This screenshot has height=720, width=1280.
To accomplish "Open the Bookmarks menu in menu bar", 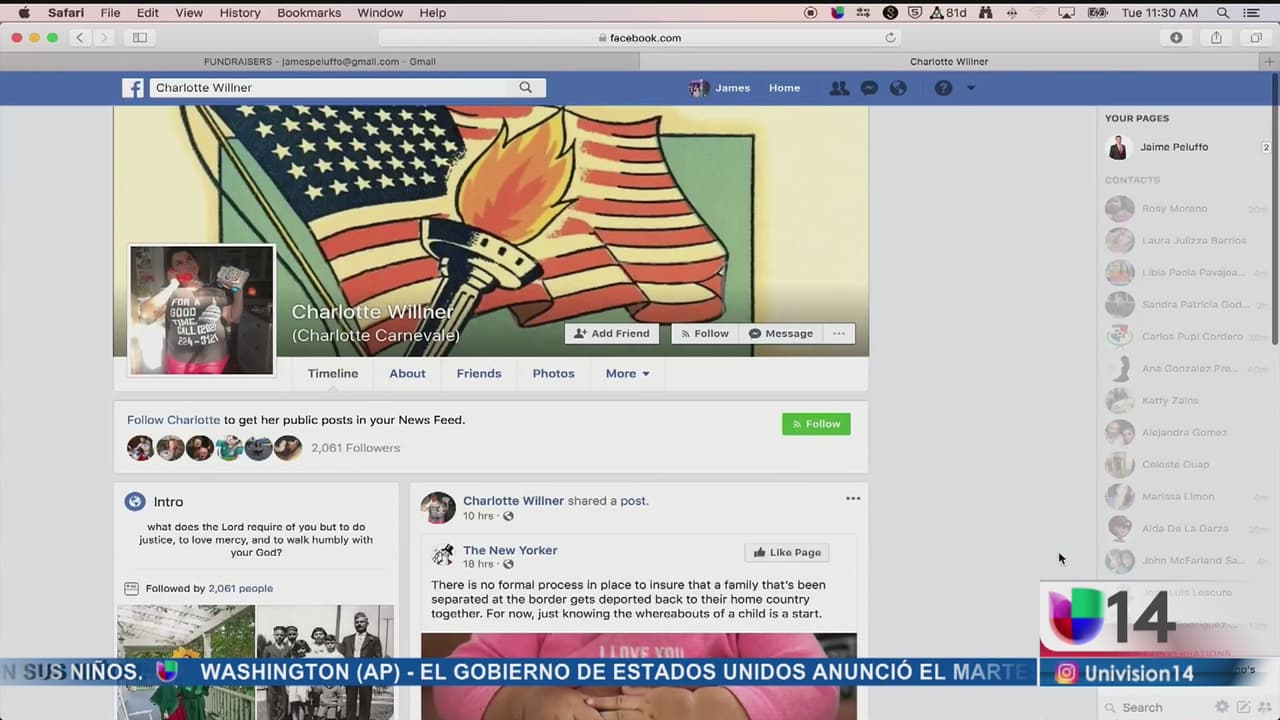I will click(310, 13).
